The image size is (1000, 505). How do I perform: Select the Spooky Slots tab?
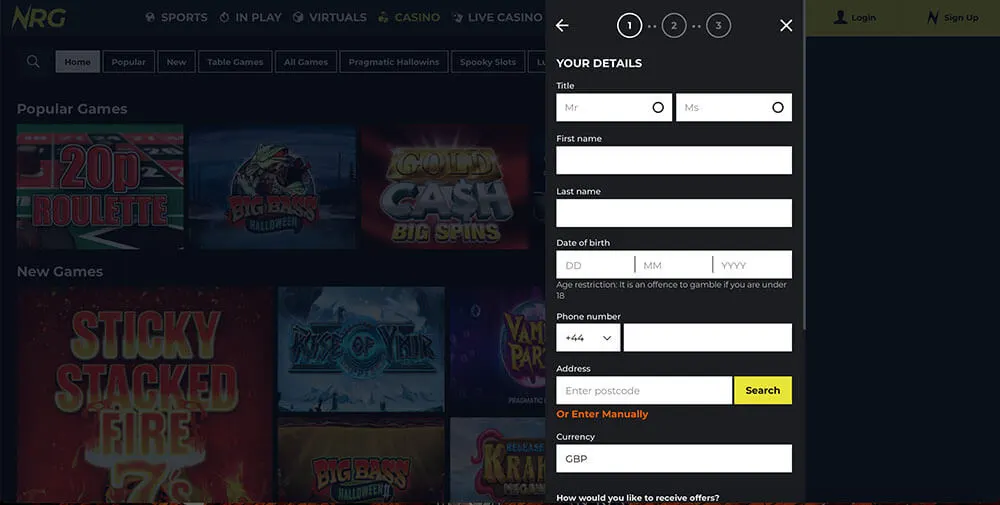[488, 62]
